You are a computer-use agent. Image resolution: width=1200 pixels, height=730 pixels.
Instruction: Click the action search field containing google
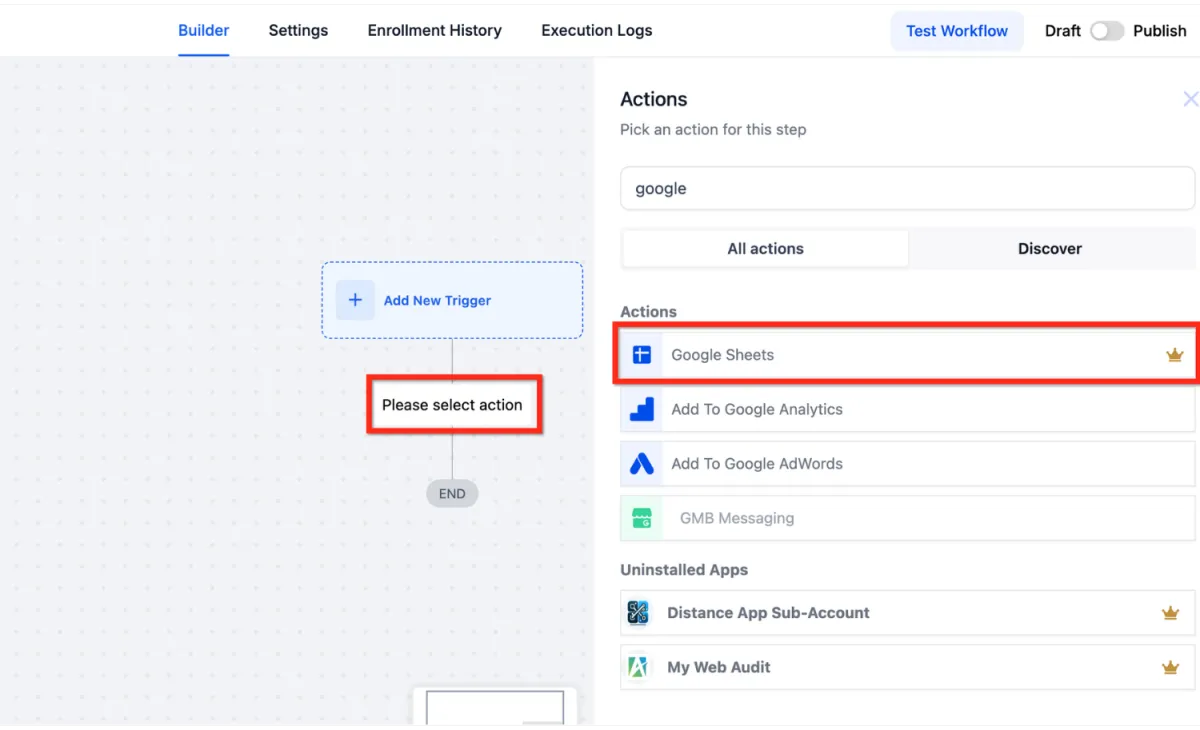pos(907,188)
